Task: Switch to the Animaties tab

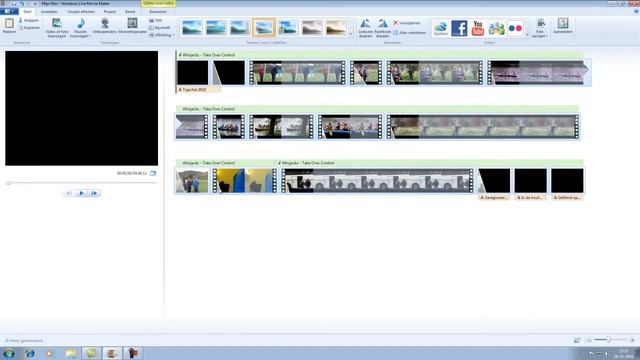Action: coord(49,11)
